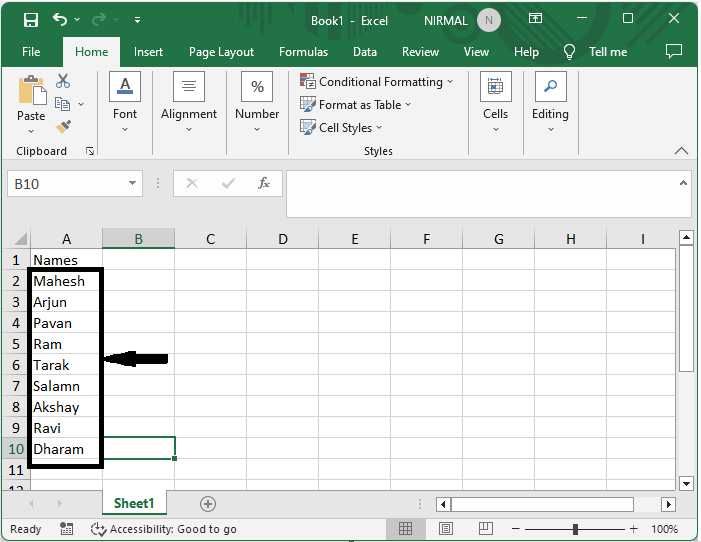Add a new sheet with the plus button
The width and height of the screenshot is (701, 542).
coord(207,504)
